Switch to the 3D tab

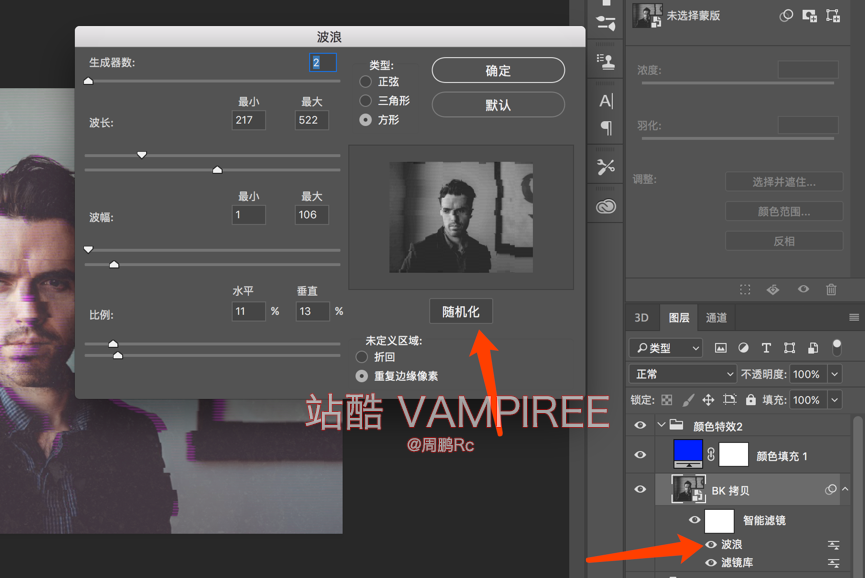641,318
